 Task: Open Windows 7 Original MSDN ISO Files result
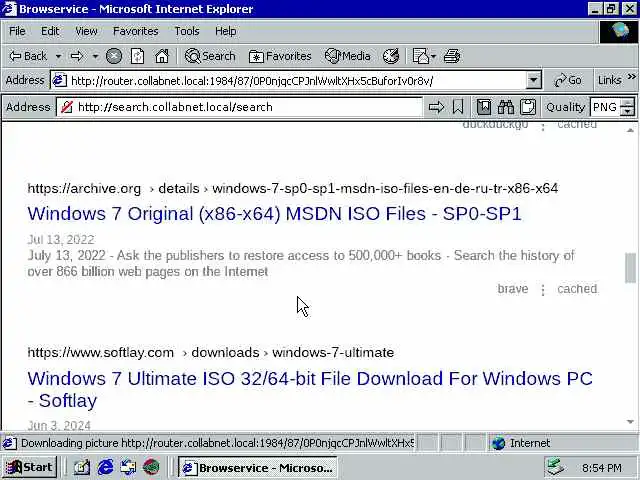click(274, 214)
